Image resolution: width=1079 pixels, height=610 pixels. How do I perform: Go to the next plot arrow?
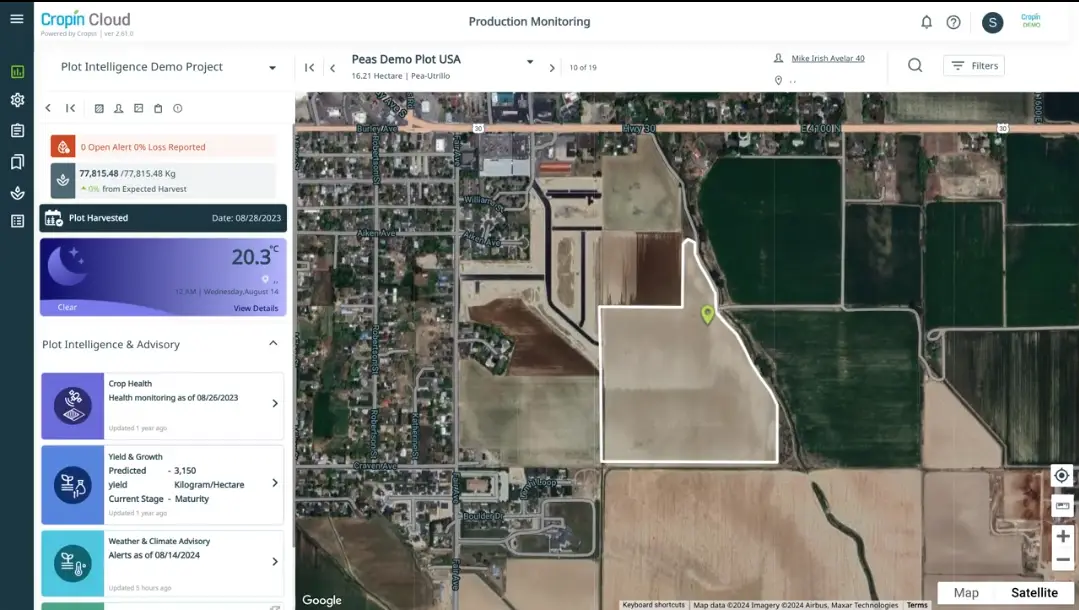tap(552, 68)
